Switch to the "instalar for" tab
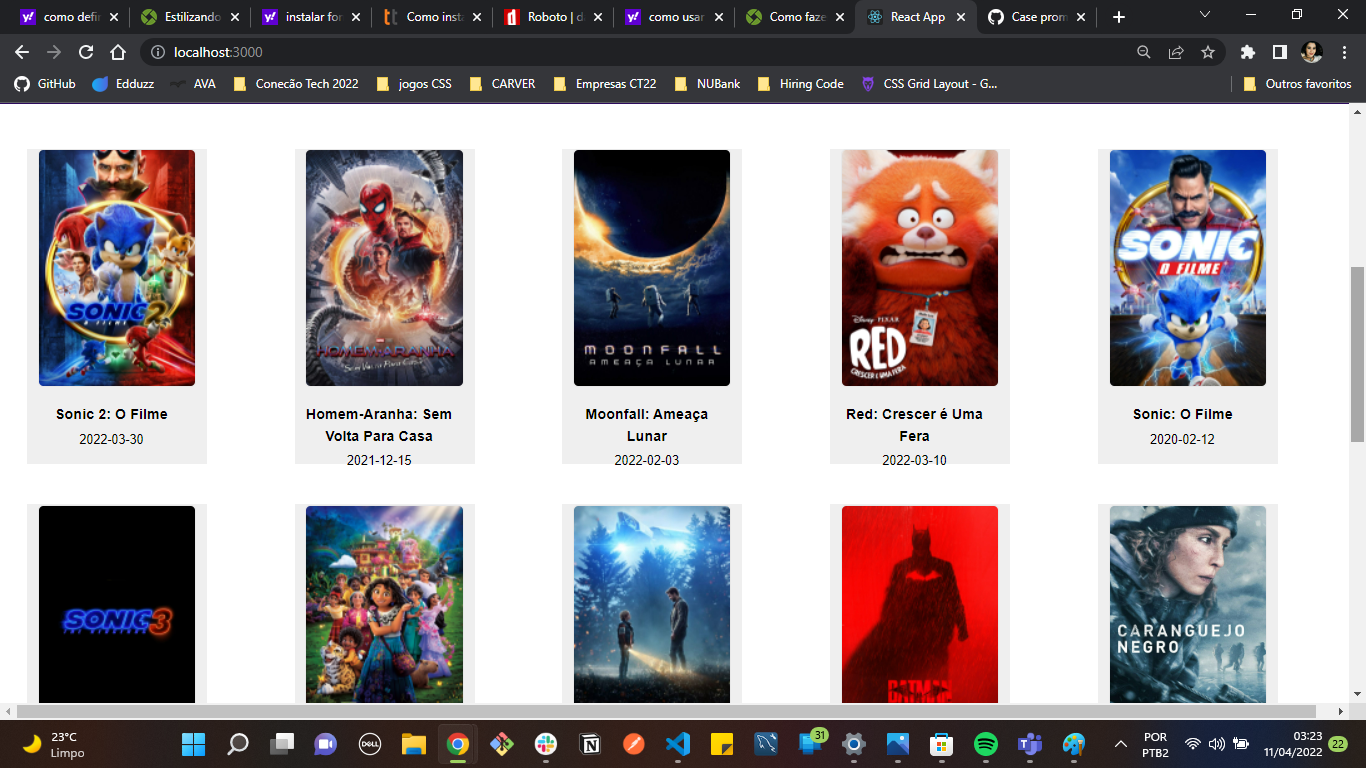Screen dimensions: 1366x768 [312, 17]
